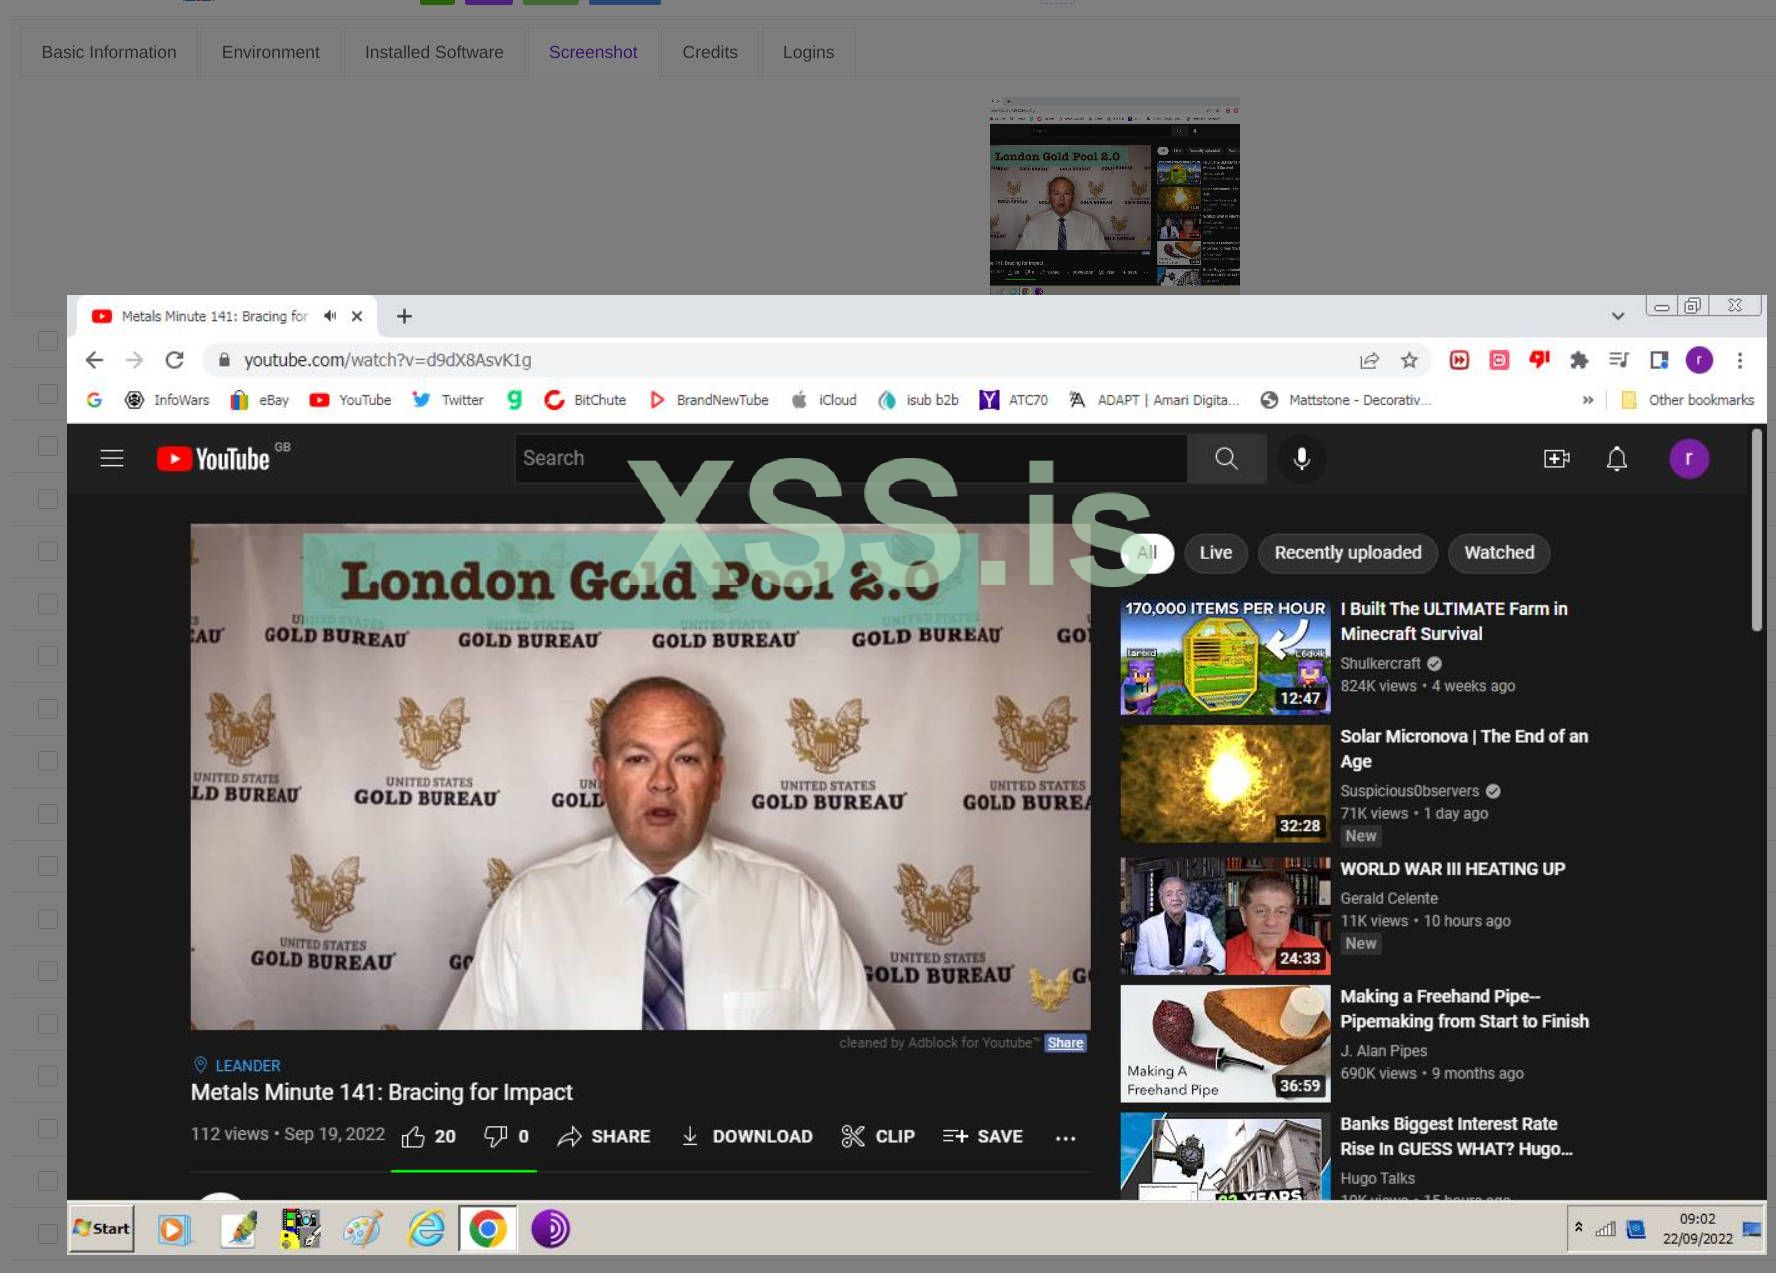Viewport: 1776px width, 1273px height.
Task: Click the red fast-forward extension icon
Action: coord(1459,360)
